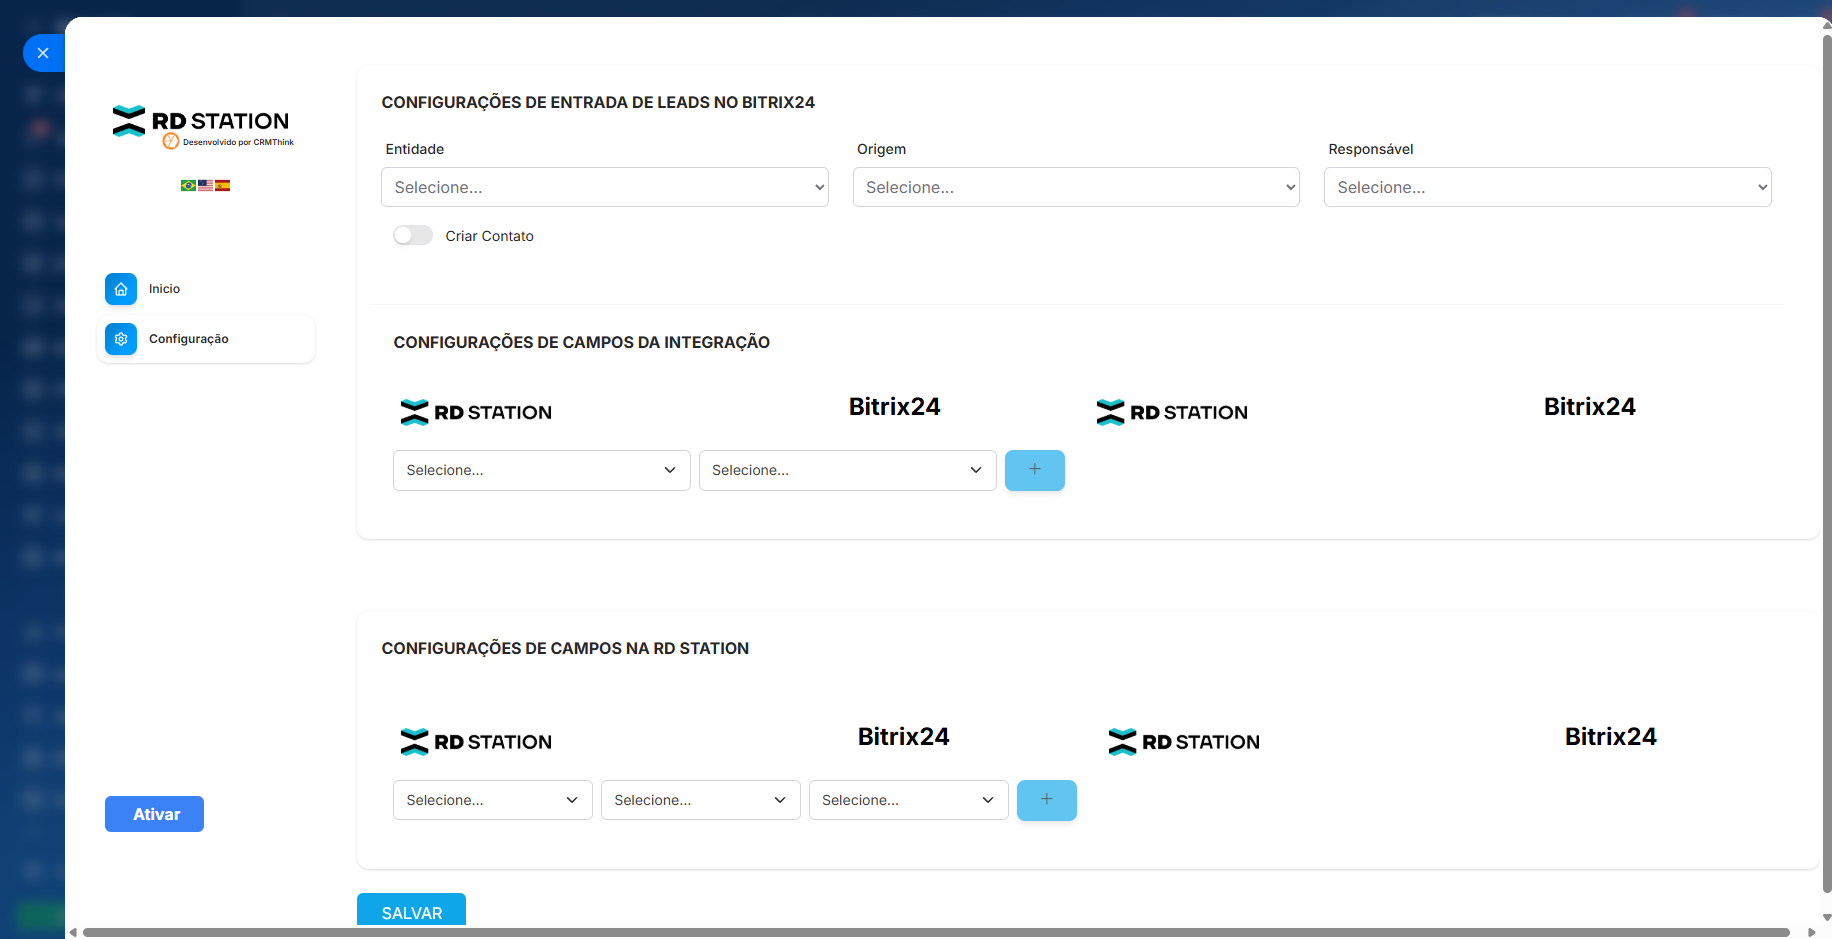This screenshot has height=939, width=1832.
Task: Expand the Origem dropdown
Action: pos(1075,187)
